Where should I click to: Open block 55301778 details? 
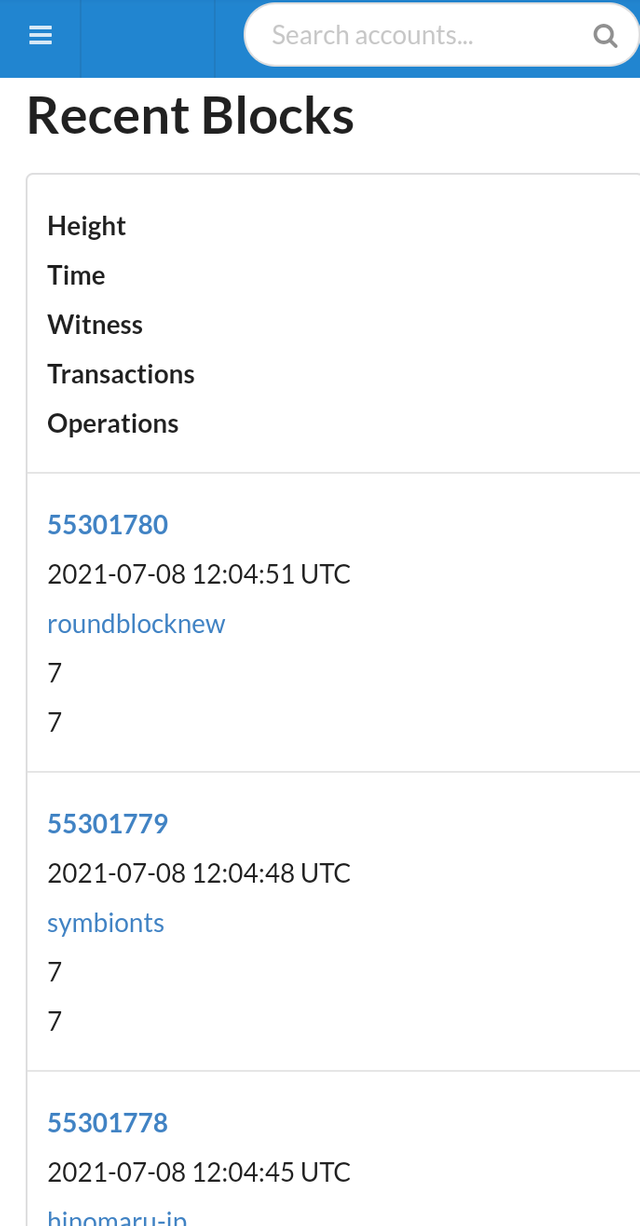coord(107,1121)
